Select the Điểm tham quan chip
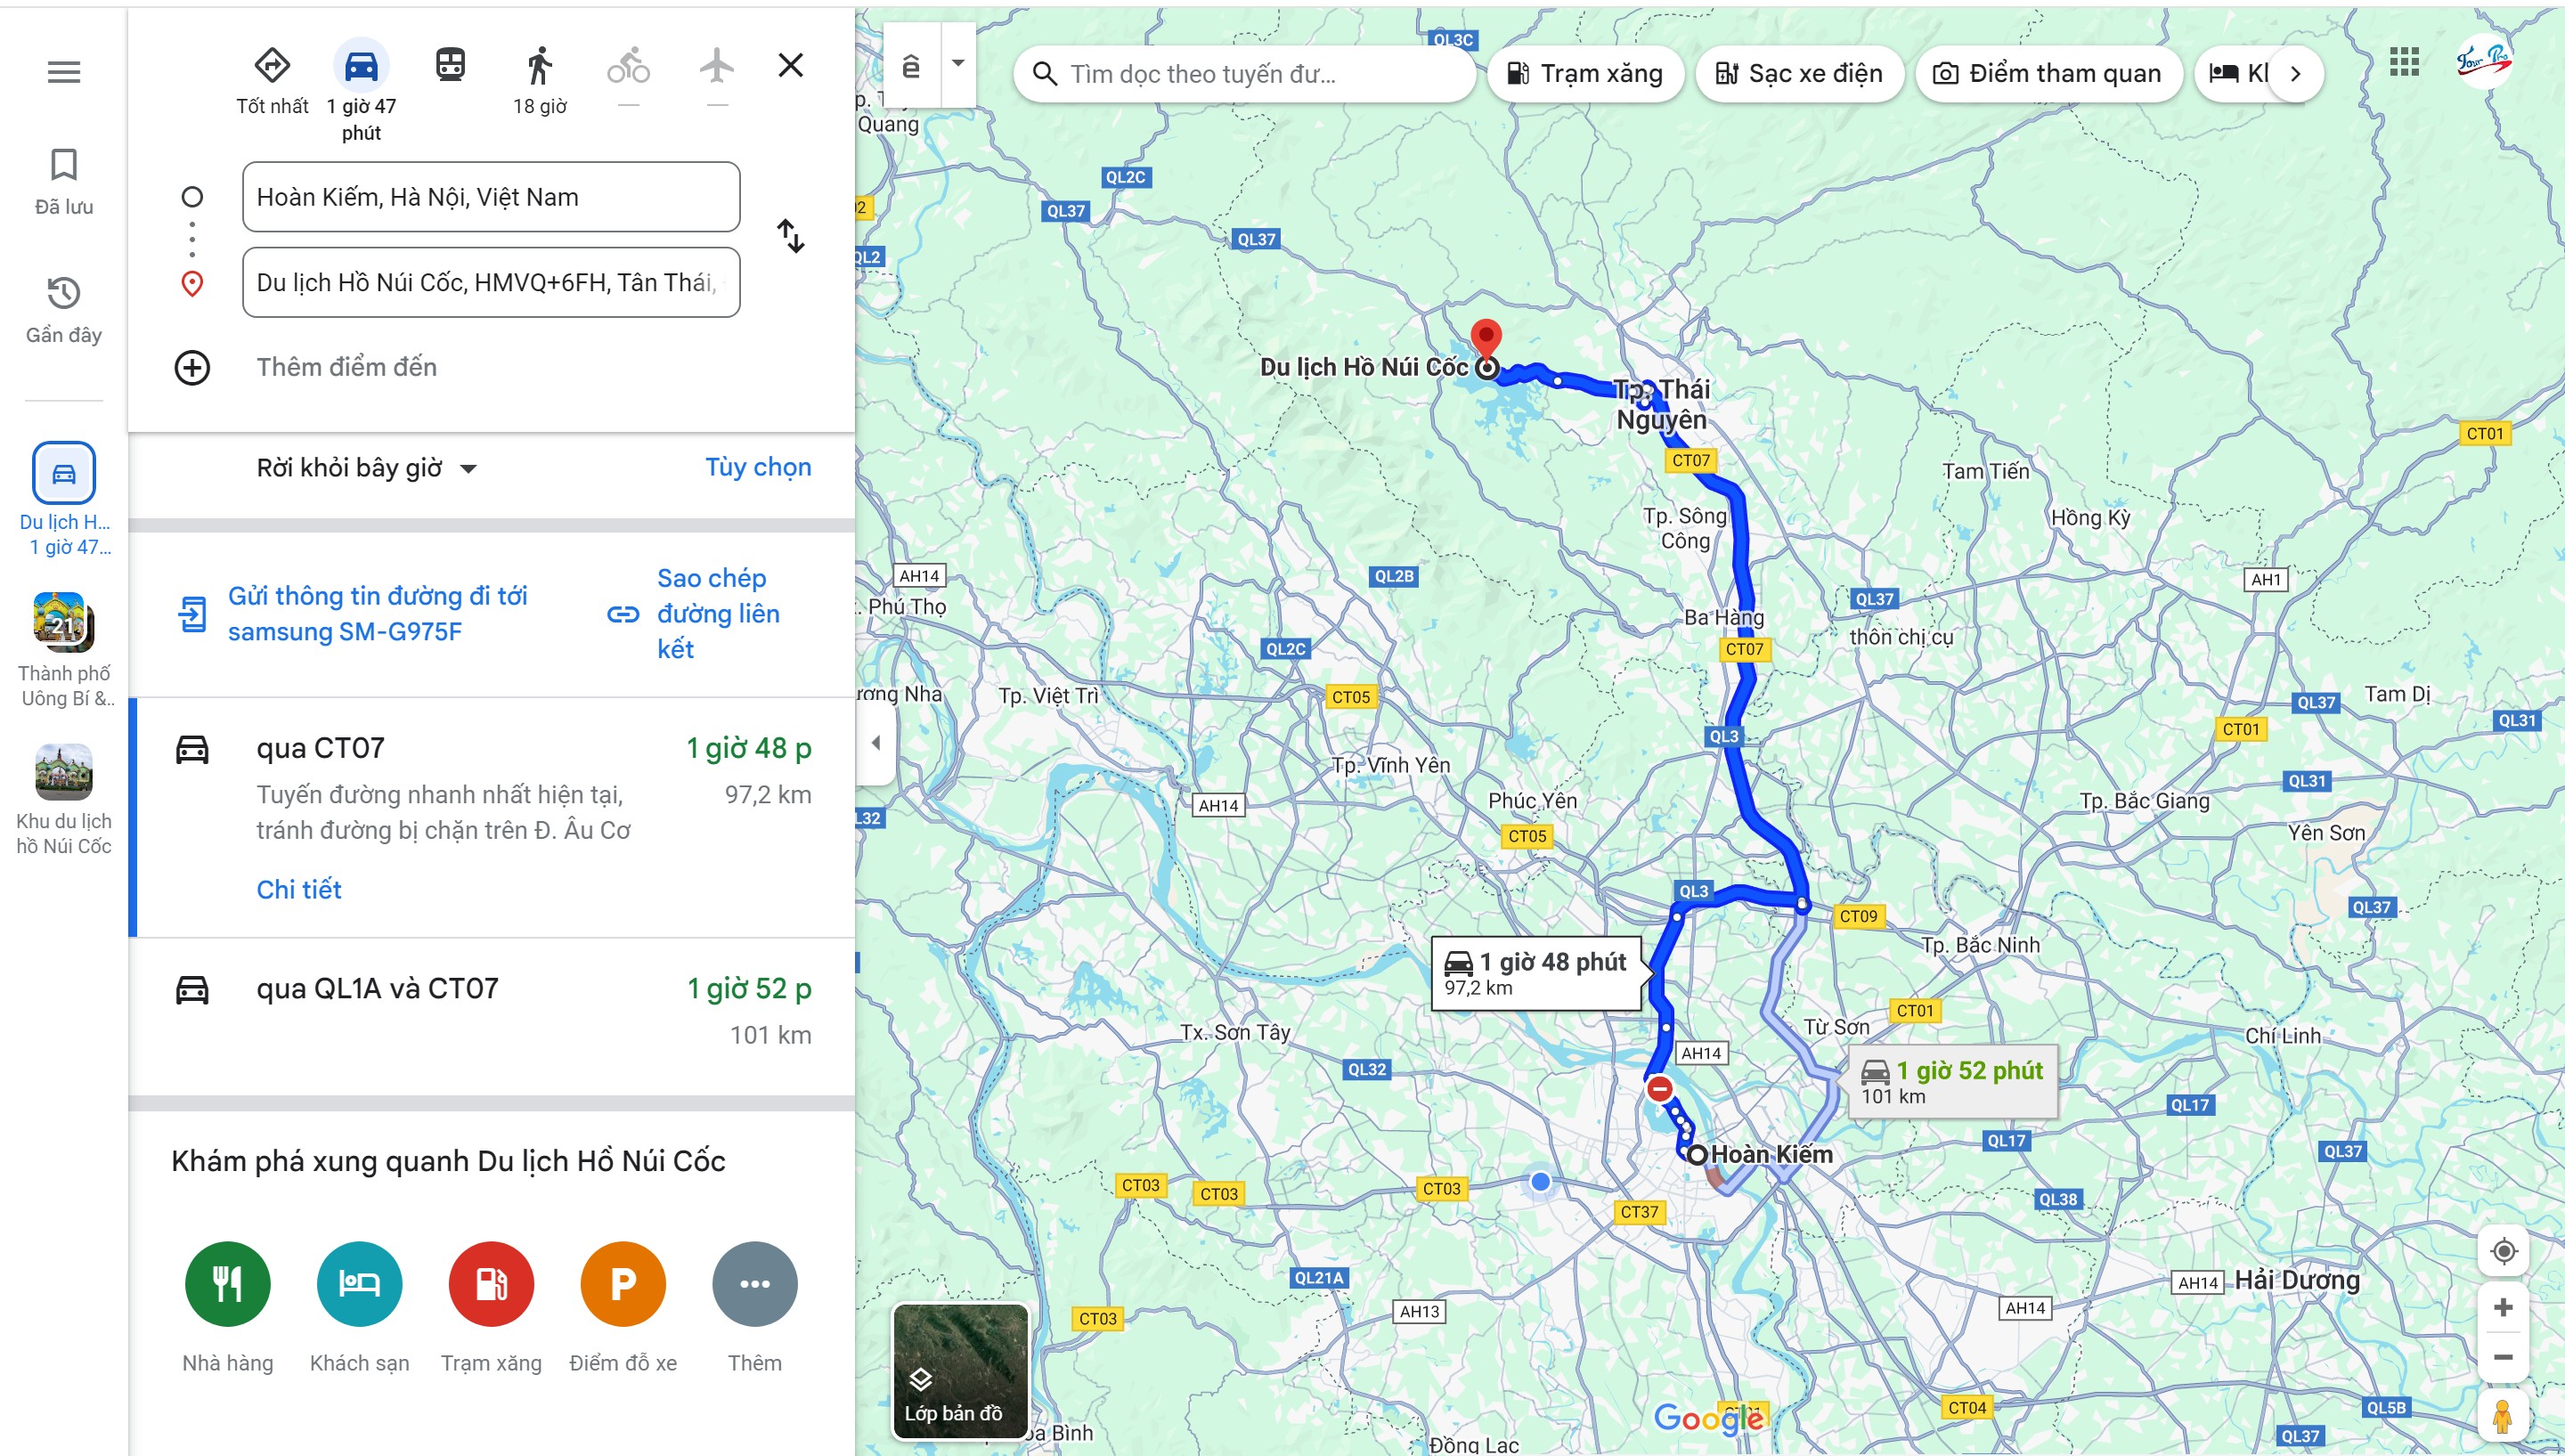The height and width of the screenshot is (1456, 2565). pyautogui.click(x=2048, y=73)
